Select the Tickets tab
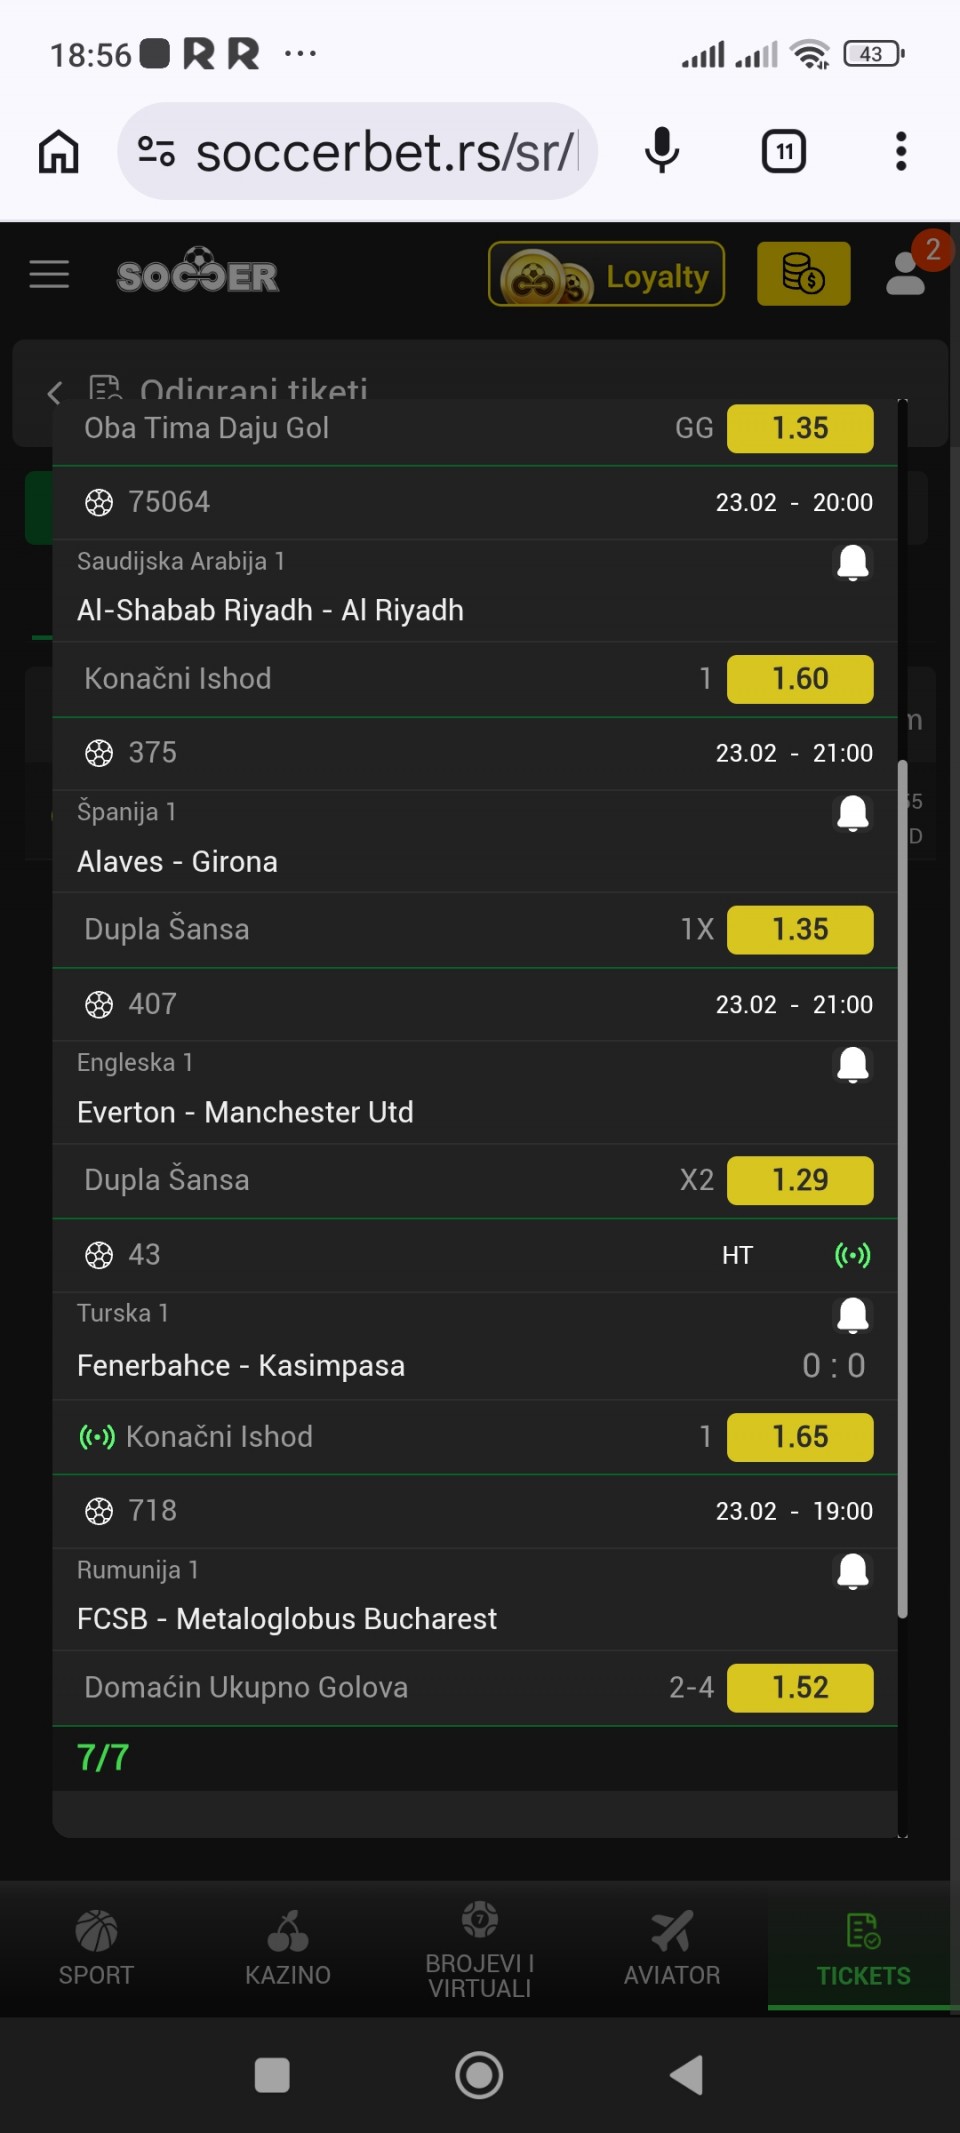 [x=863, y=1947]
